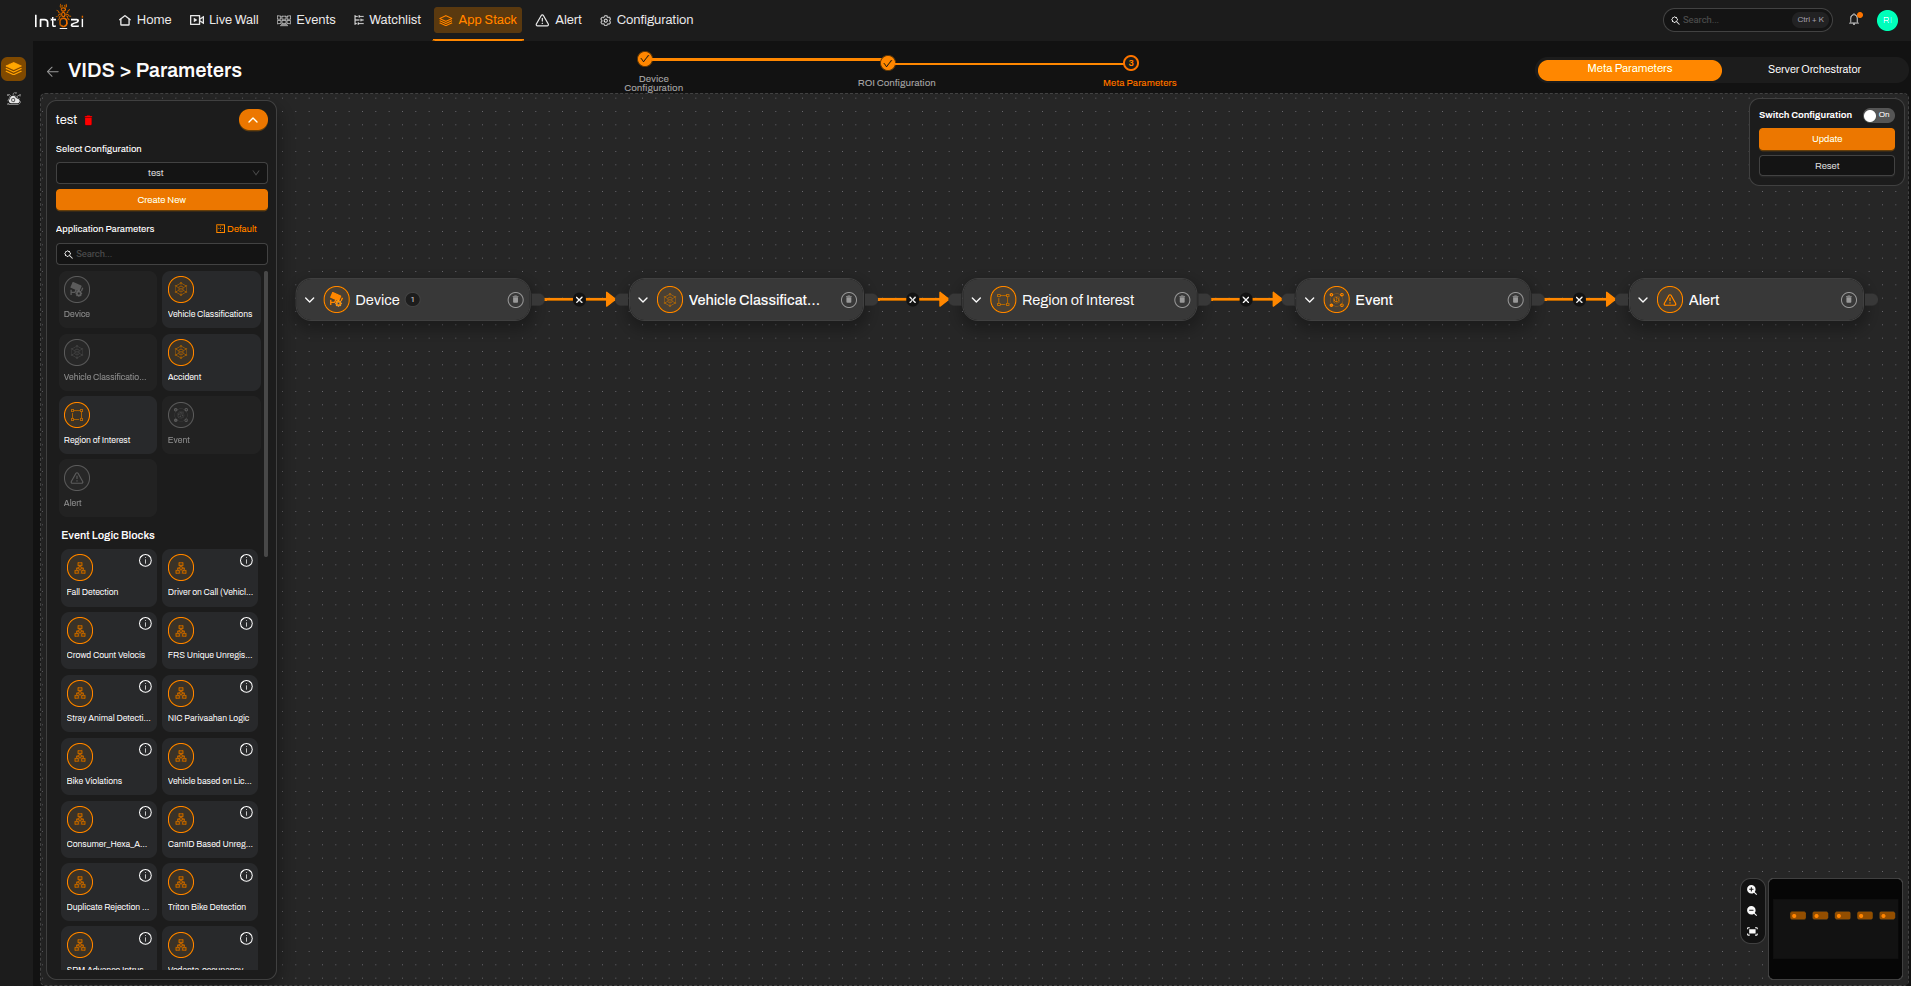Select the Accident parameter block icon

[x=181, y=353]
